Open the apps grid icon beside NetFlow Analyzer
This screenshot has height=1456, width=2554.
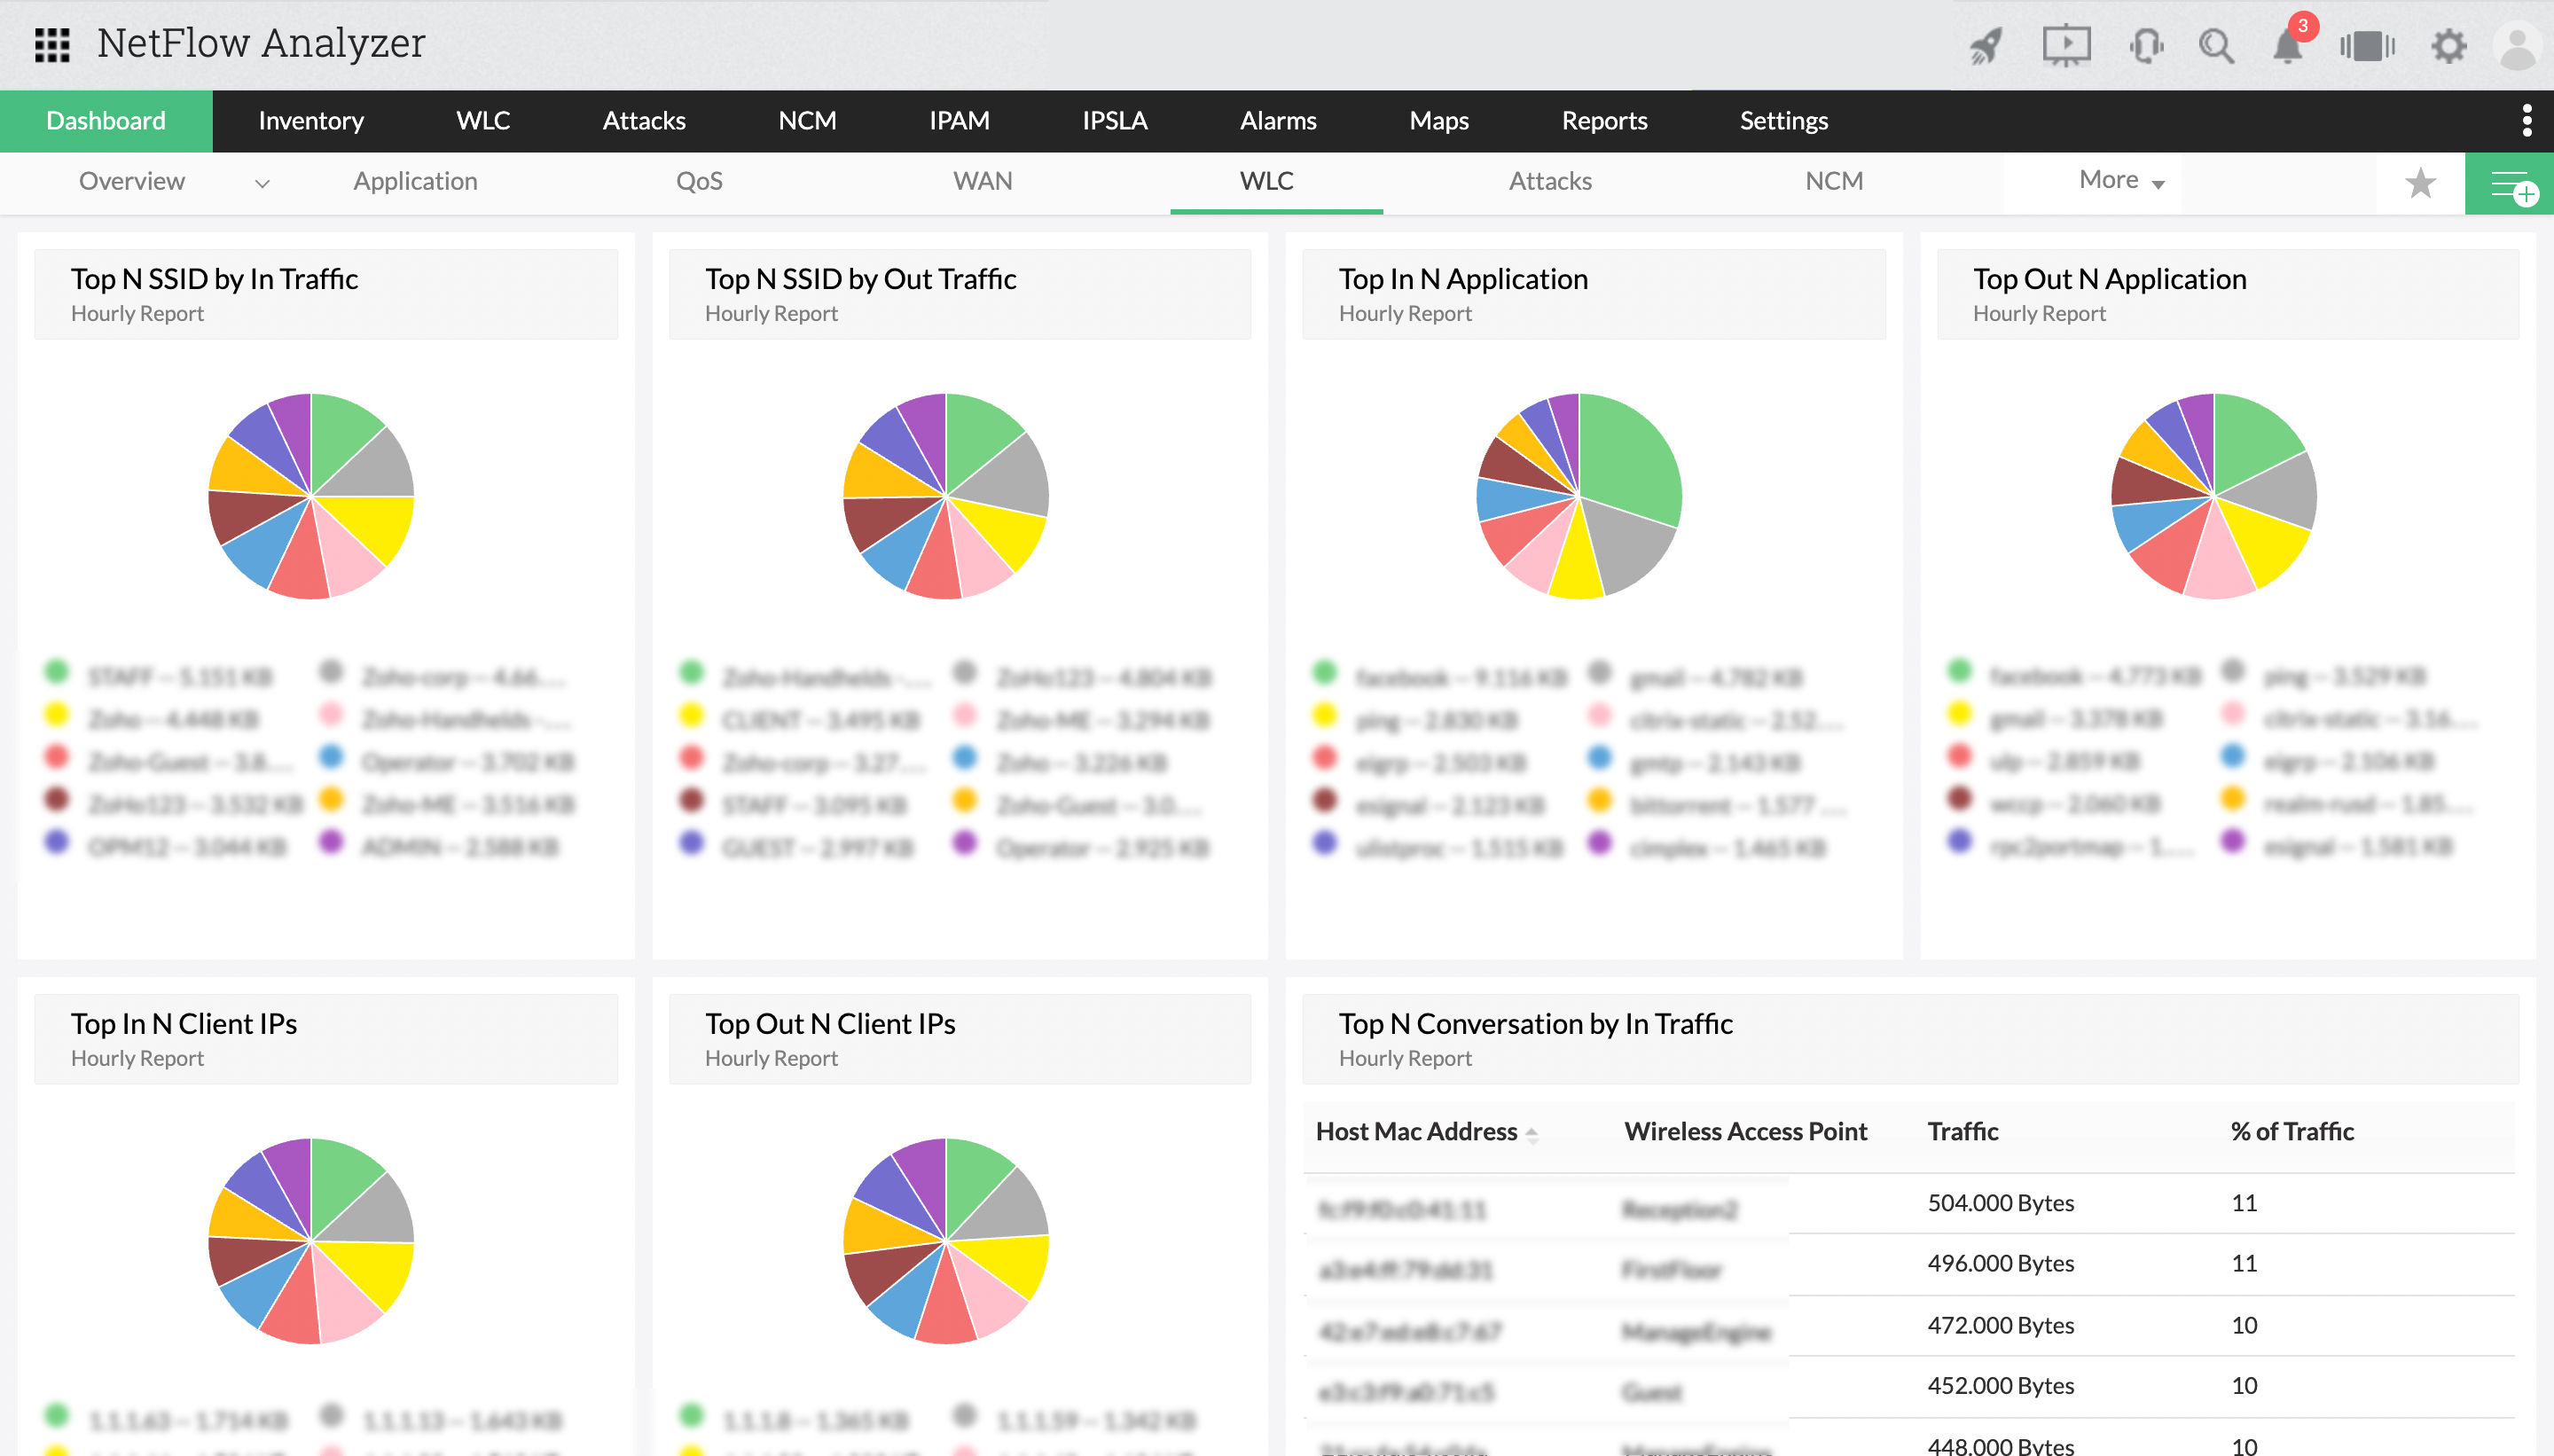[x=52, y=45]
